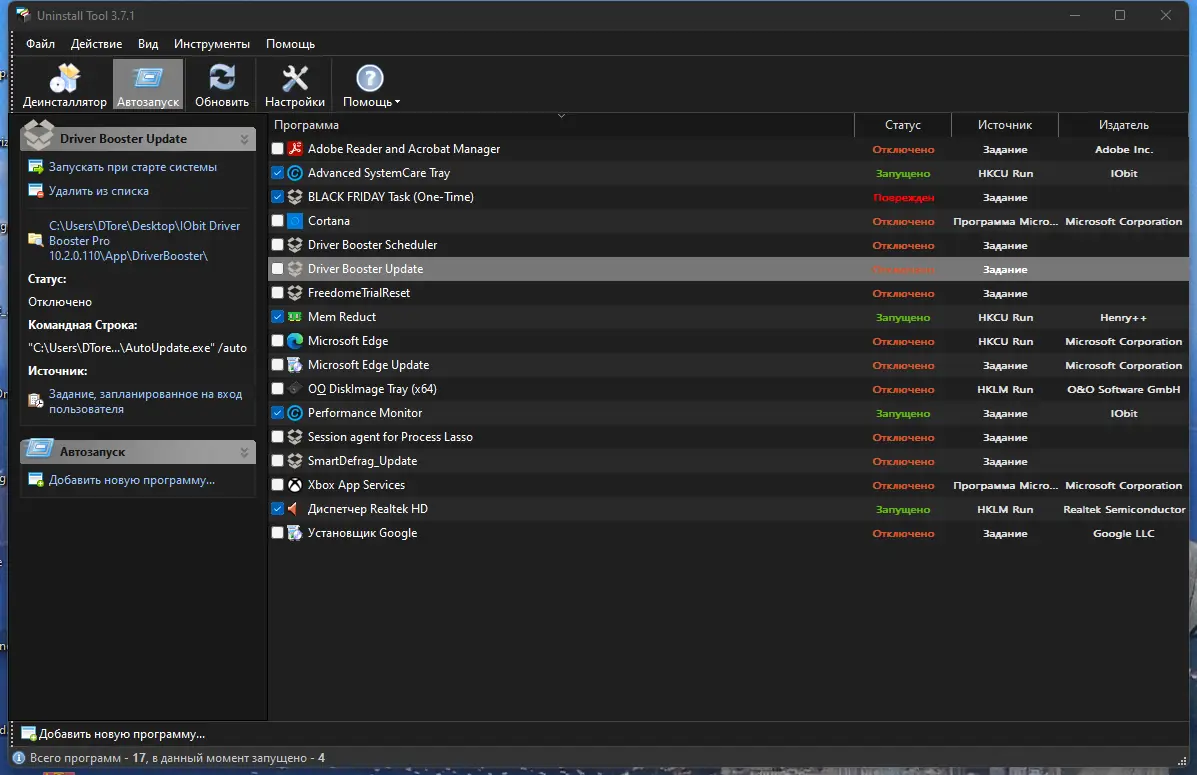Open the Действие menu
The image size is (1197, 775).
96,44
